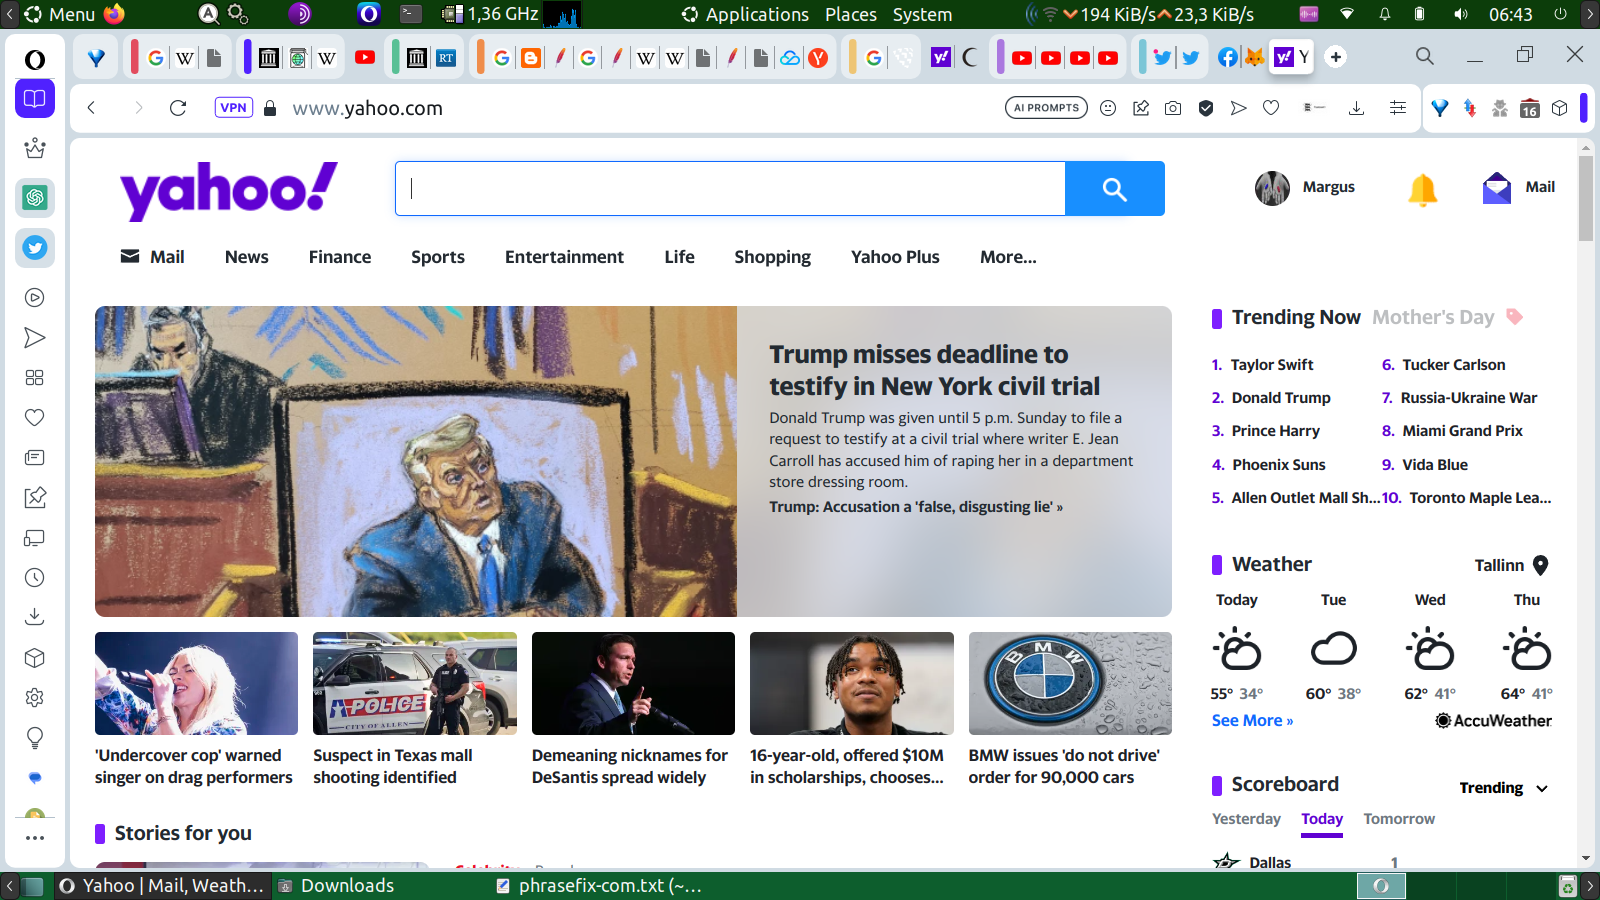Open the BMW 'do not drive' story thumbnail
1600x900 pixels.
click(x=1070, y=683)
